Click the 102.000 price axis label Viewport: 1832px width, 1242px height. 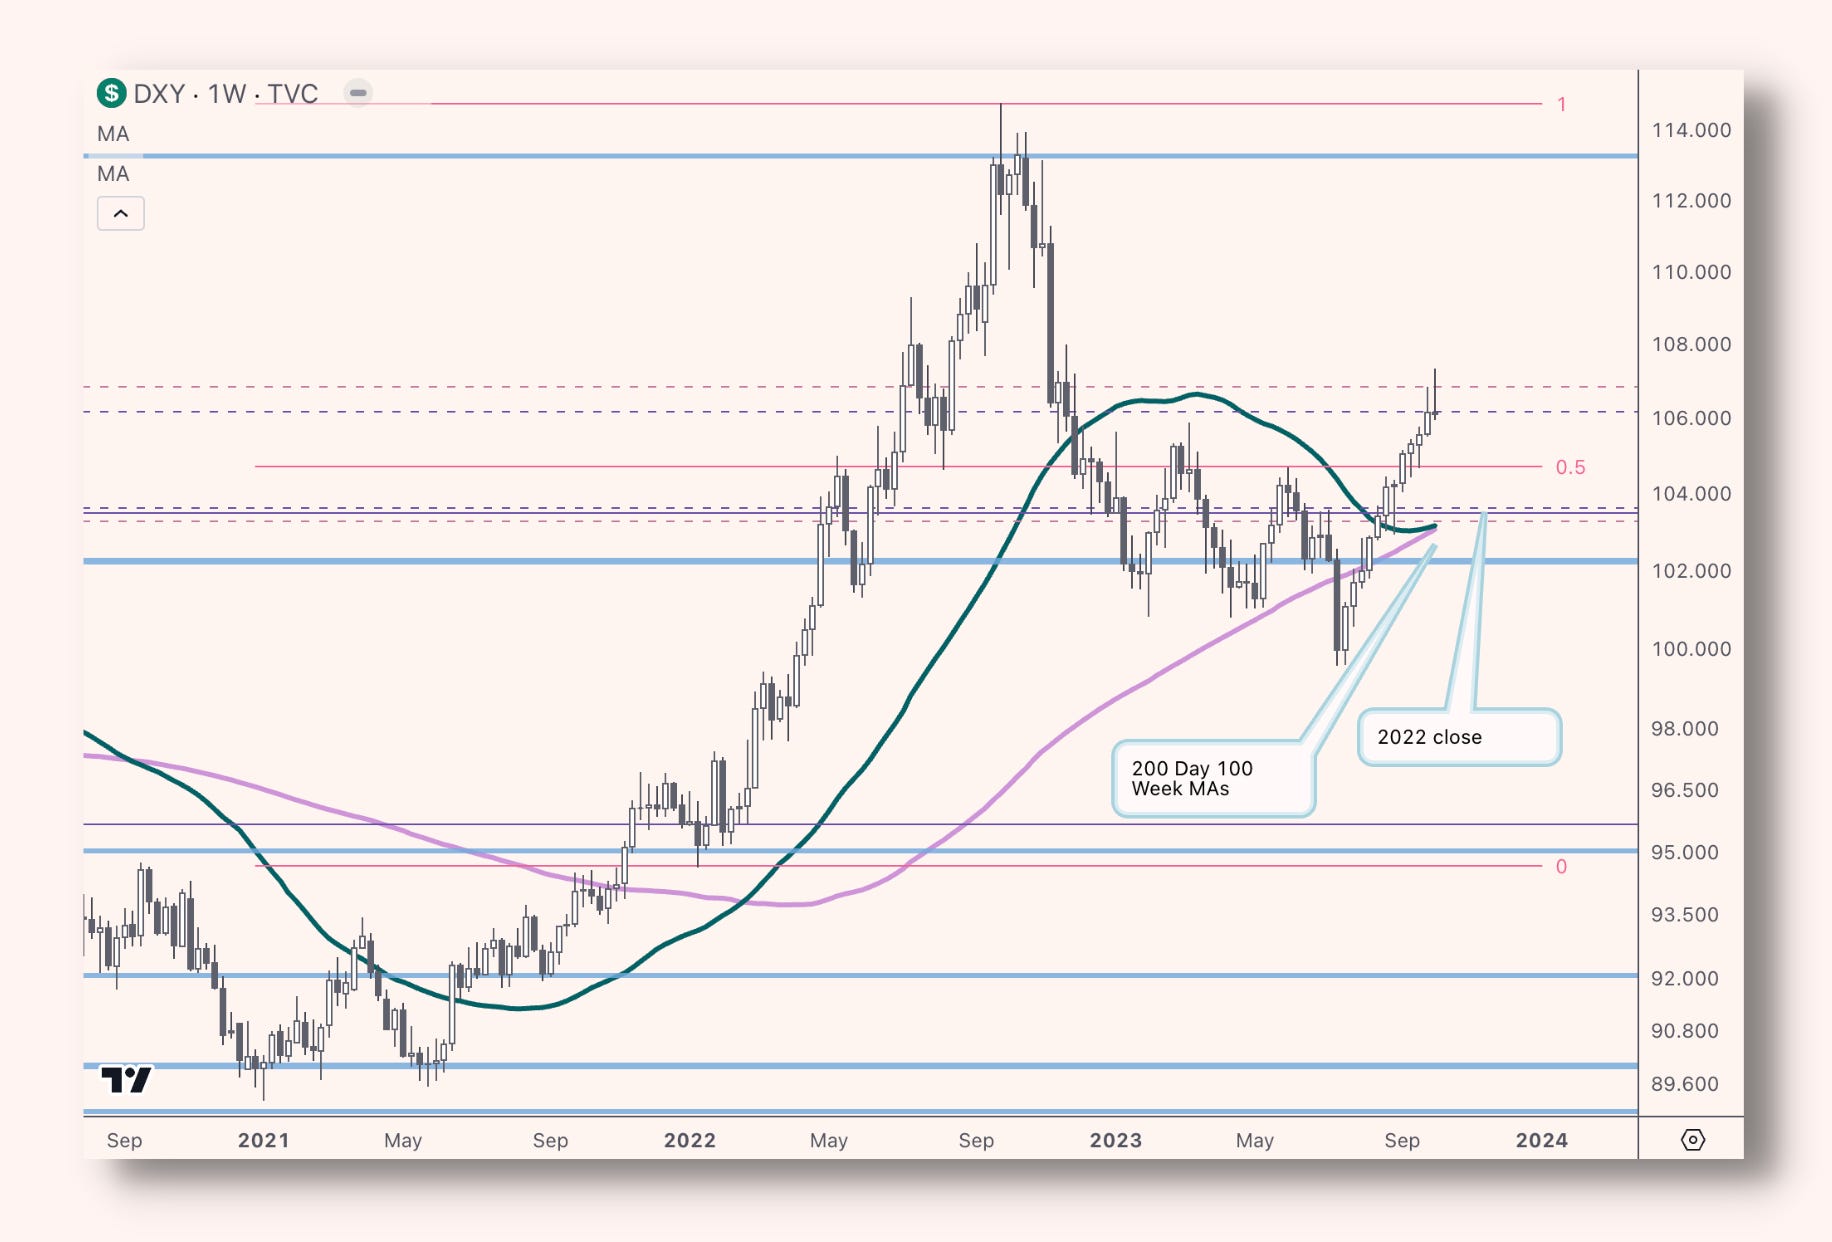(1691, 571)
